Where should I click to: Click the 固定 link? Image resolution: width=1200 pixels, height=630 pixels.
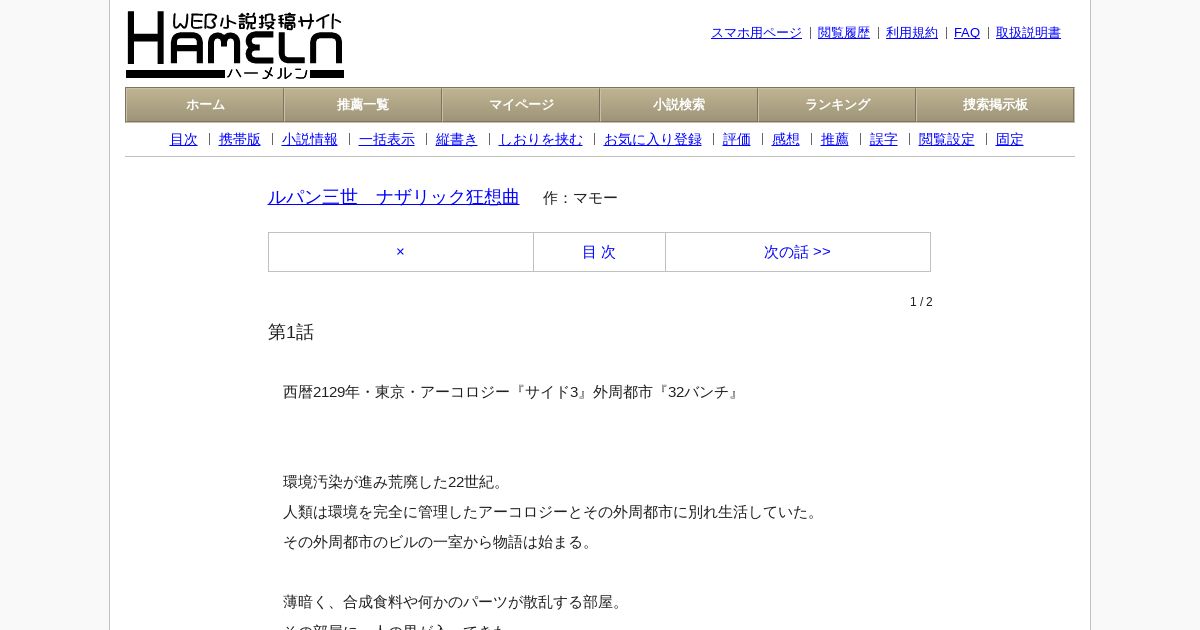pyautogui.click(x=1010, y=140)
